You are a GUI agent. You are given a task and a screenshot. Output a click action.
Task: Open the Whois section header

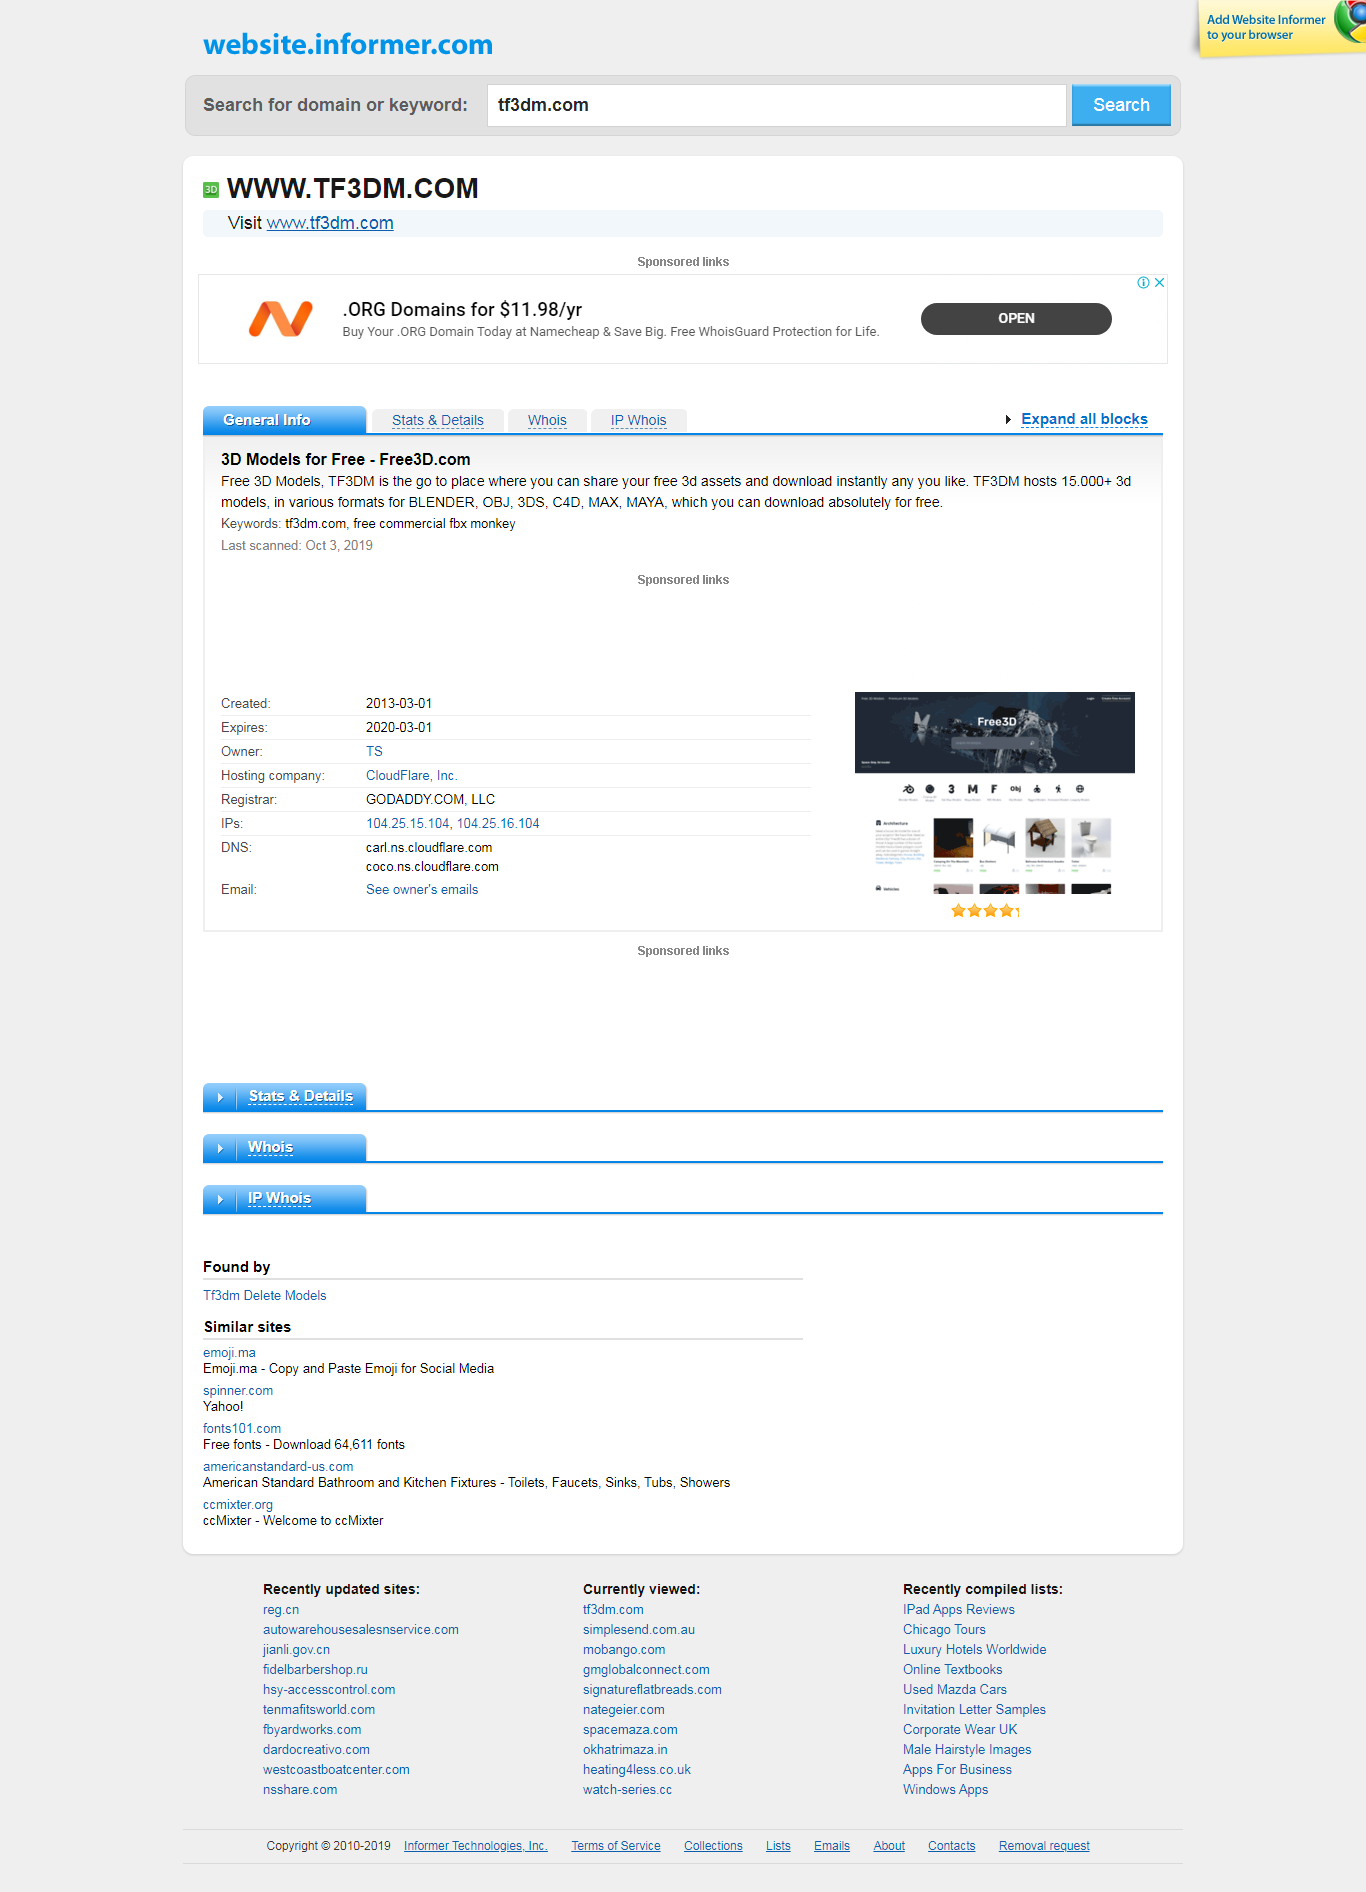coord(270,1148)
